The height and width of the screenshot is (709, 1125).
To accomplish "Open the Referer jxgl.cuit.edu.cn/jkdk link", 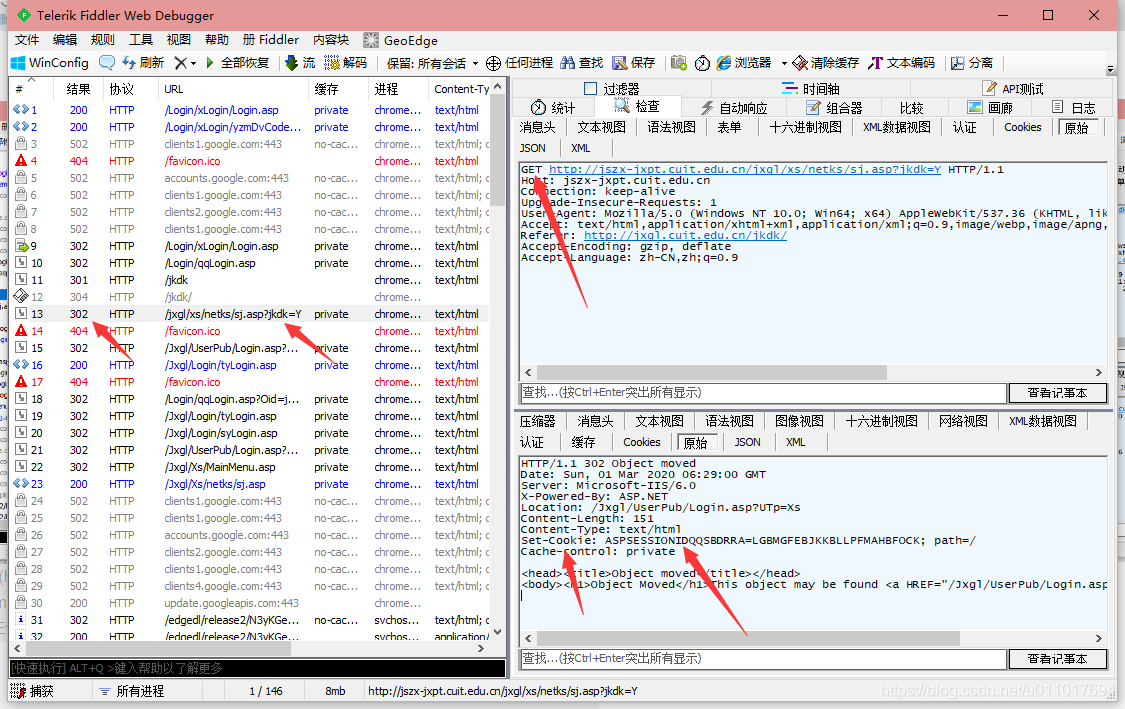I will [685, 235].
